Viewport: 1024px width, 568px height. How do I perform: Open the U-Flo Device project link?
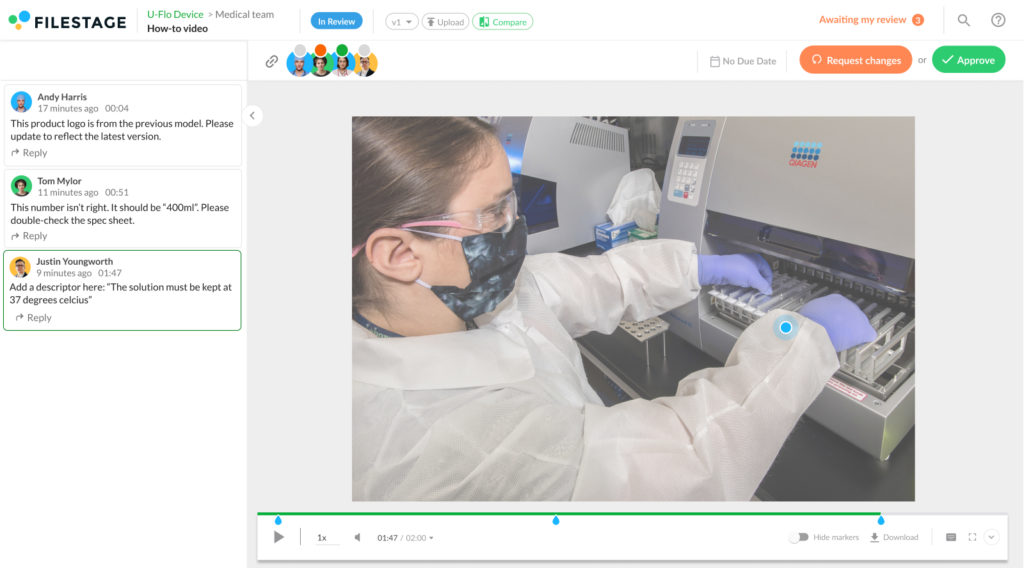point(175,14)
